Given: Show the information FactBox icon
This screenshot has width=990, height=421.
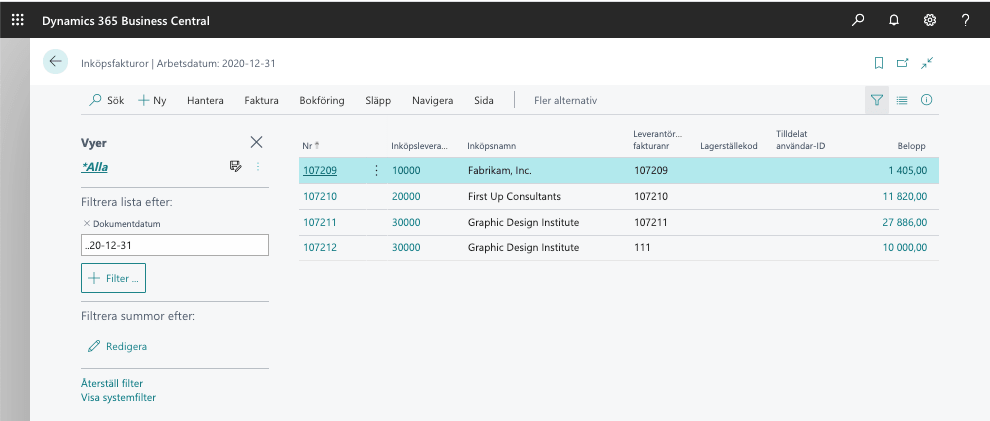Looking at the screenshot, I should [x=926, y=100].
